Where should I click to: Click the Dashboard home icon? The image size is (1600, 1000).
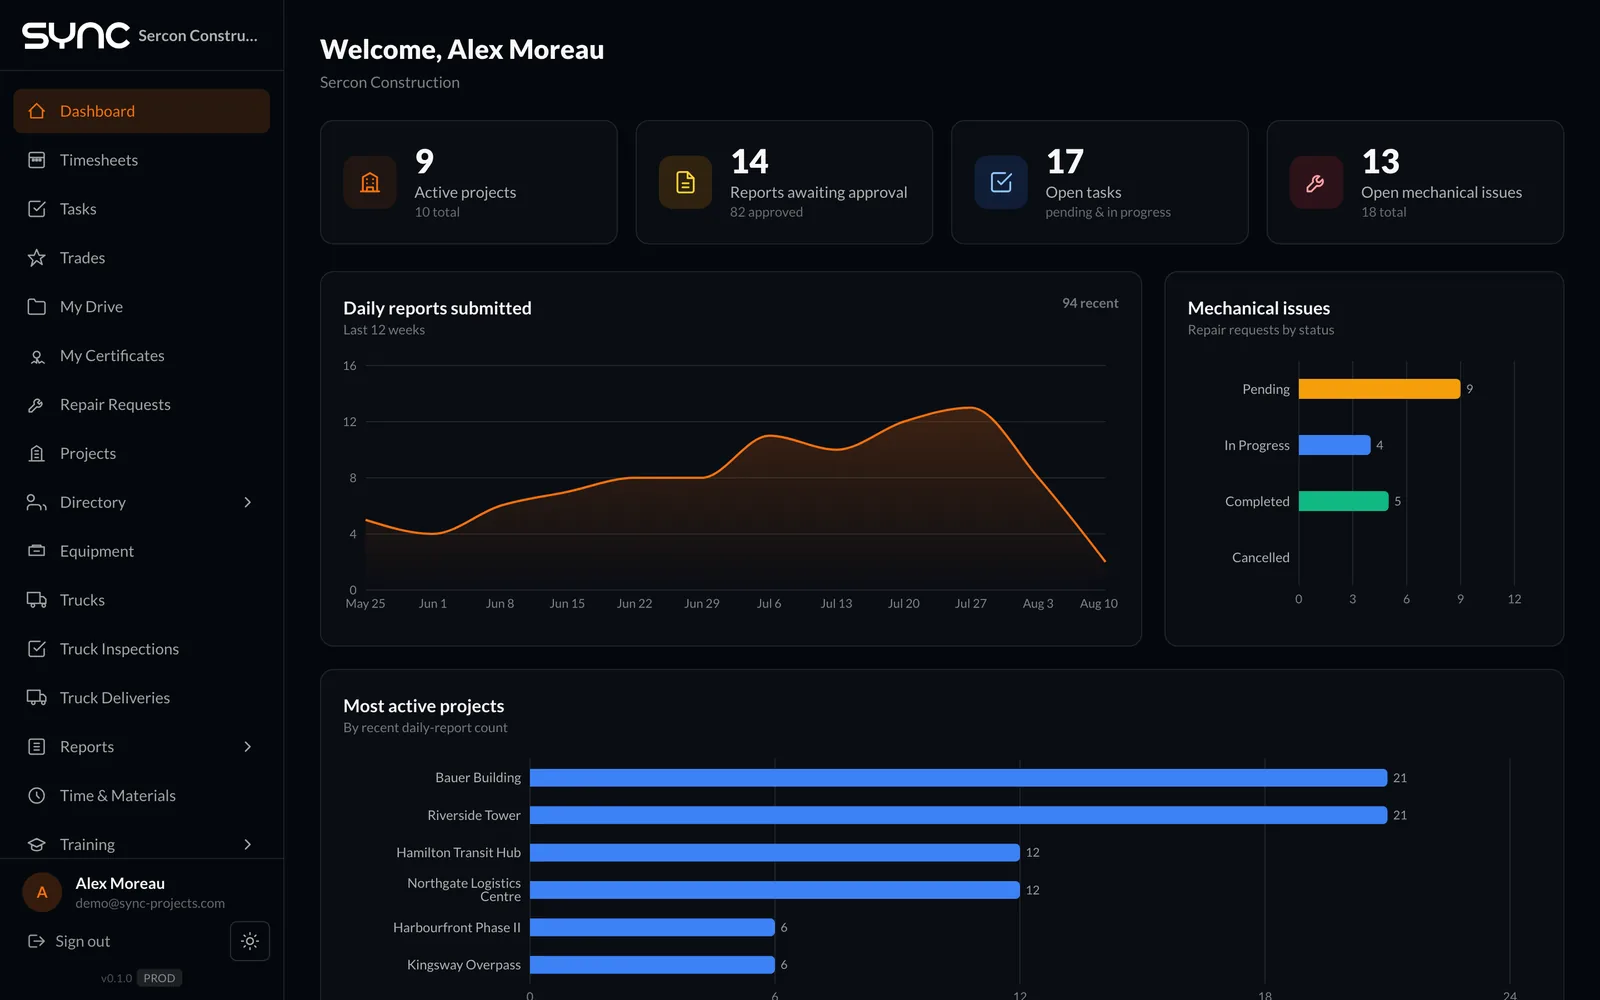pyautogui.click(x=37, y=111)
